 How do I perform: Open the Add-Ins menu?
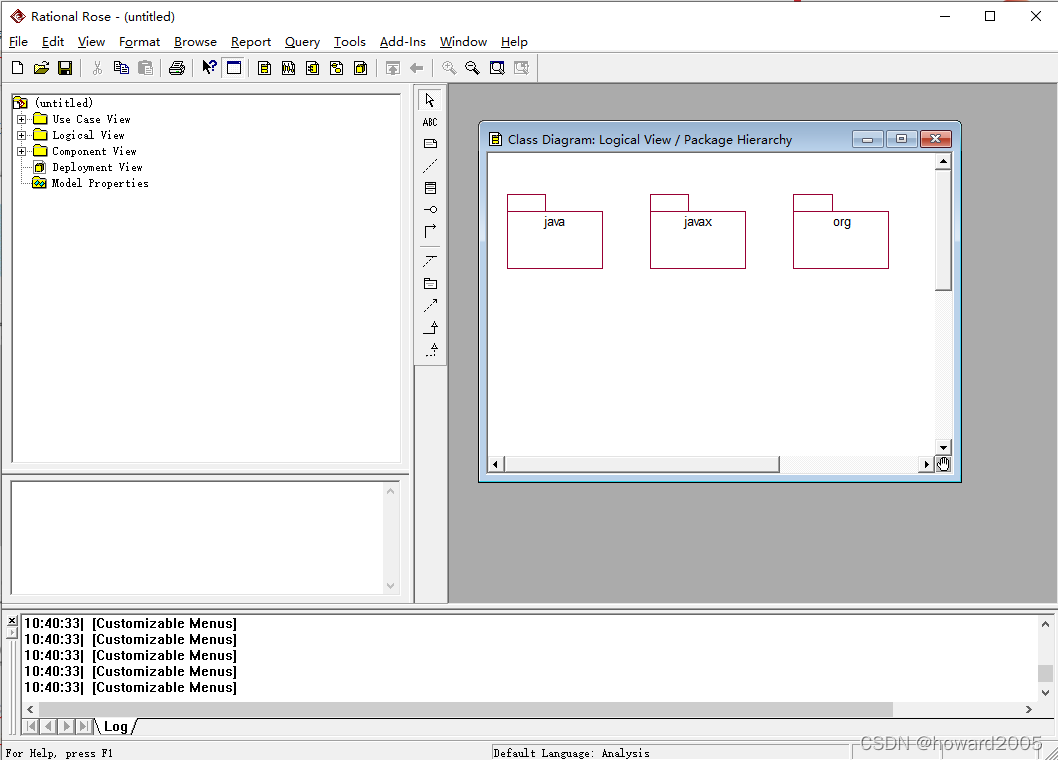pyautogui.click(x=402, y=42)
